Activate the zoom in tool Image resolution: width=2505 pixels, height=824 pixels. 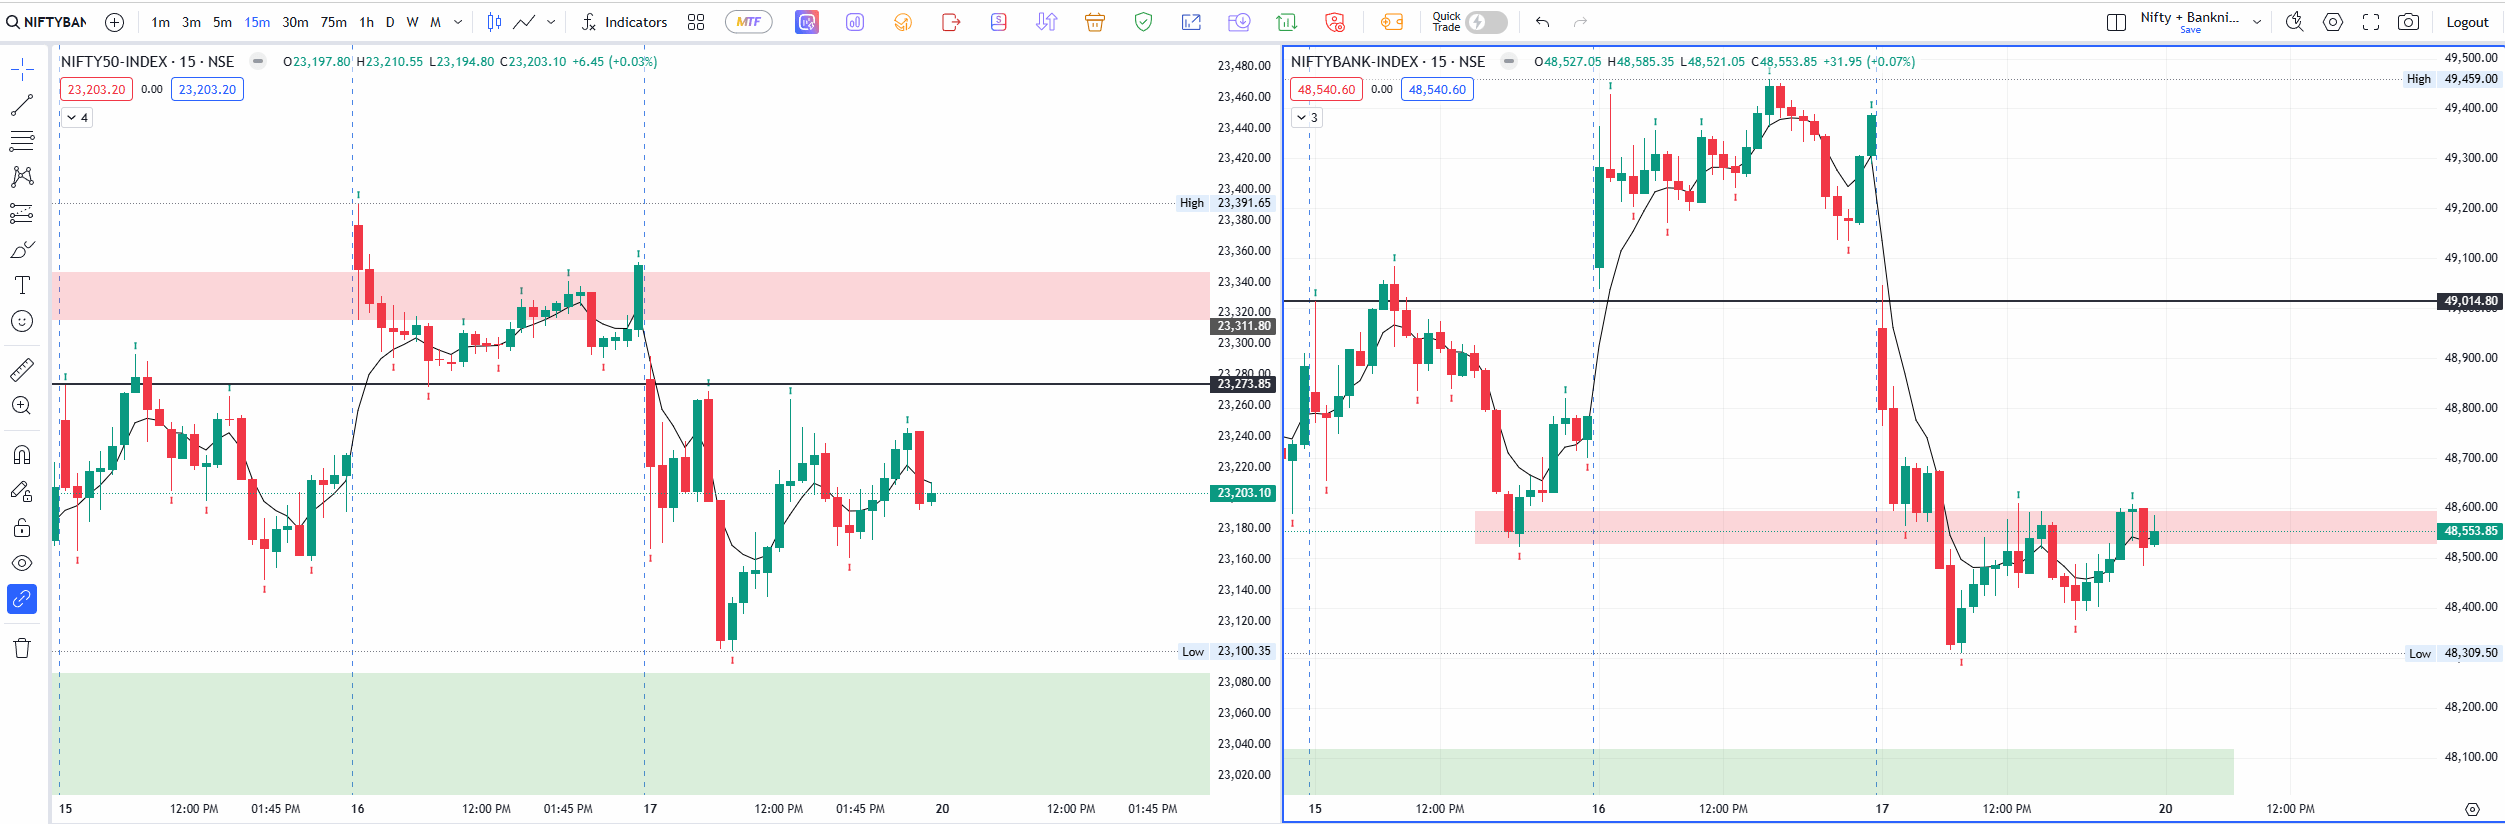pos(22,406)
